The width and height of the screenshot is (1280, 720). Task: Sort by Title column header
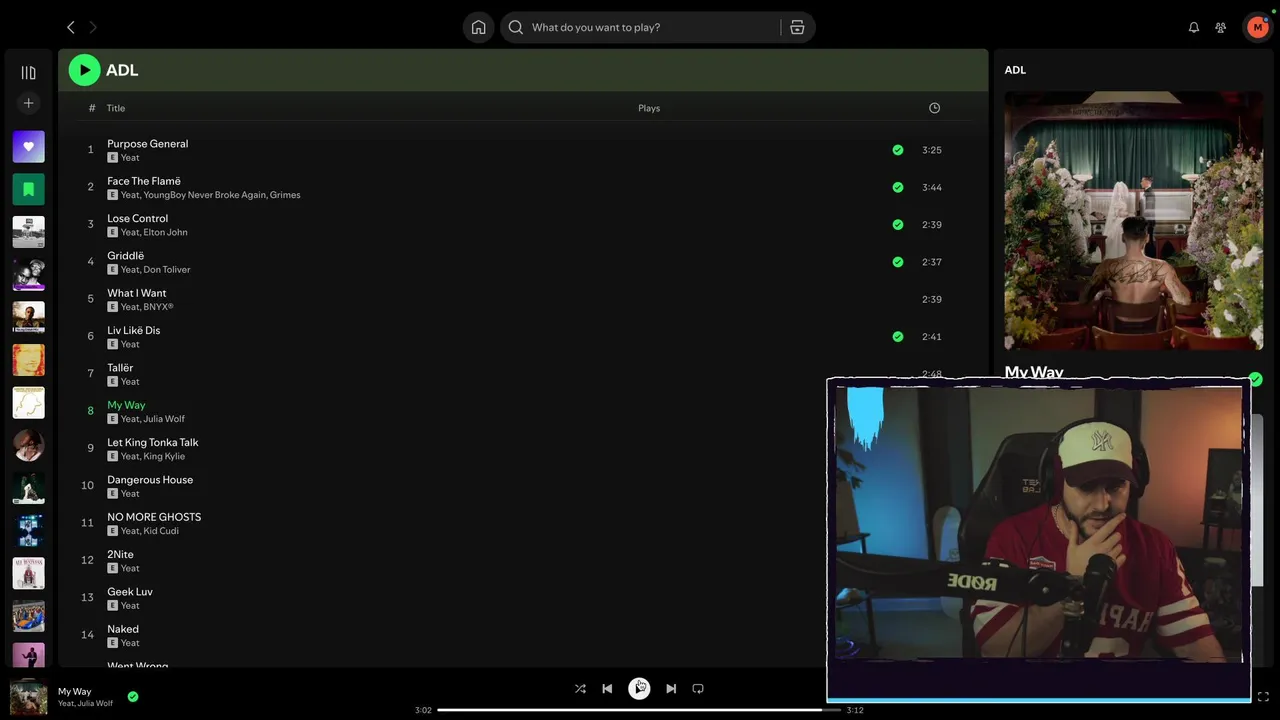click(x=116, y=108)
